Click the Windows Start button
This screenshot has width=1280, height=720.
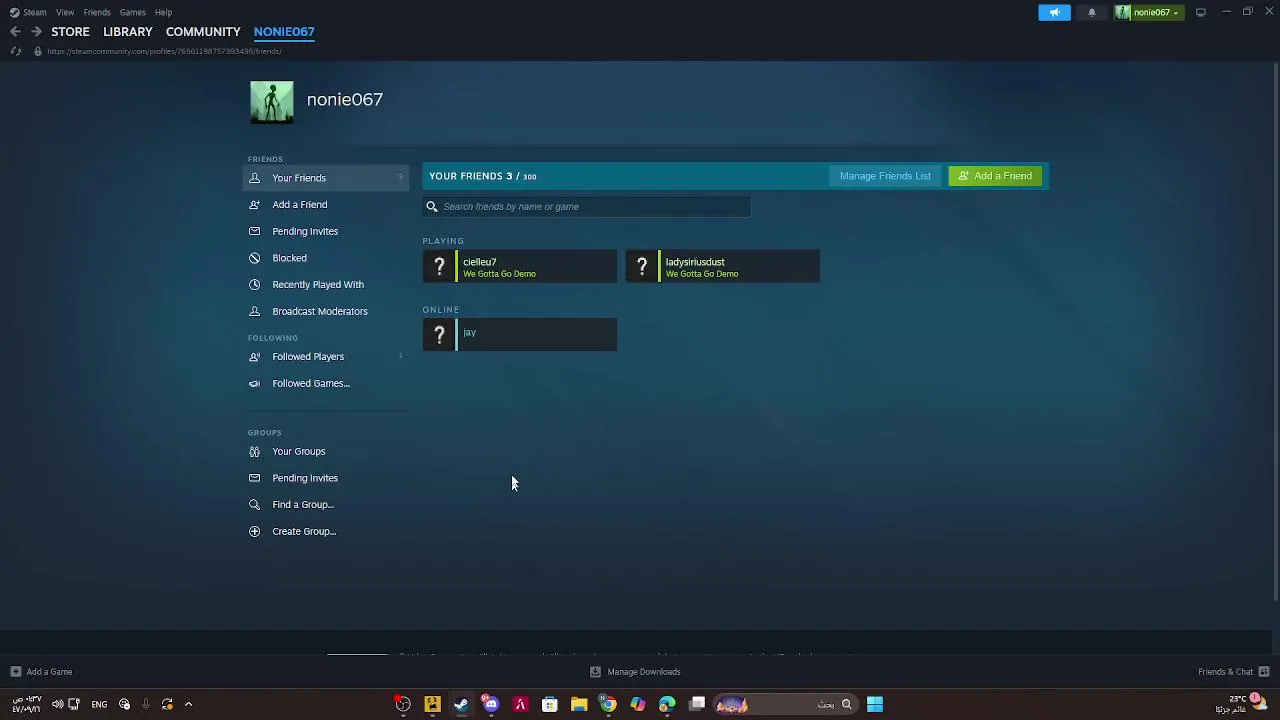tap(875, 705)
